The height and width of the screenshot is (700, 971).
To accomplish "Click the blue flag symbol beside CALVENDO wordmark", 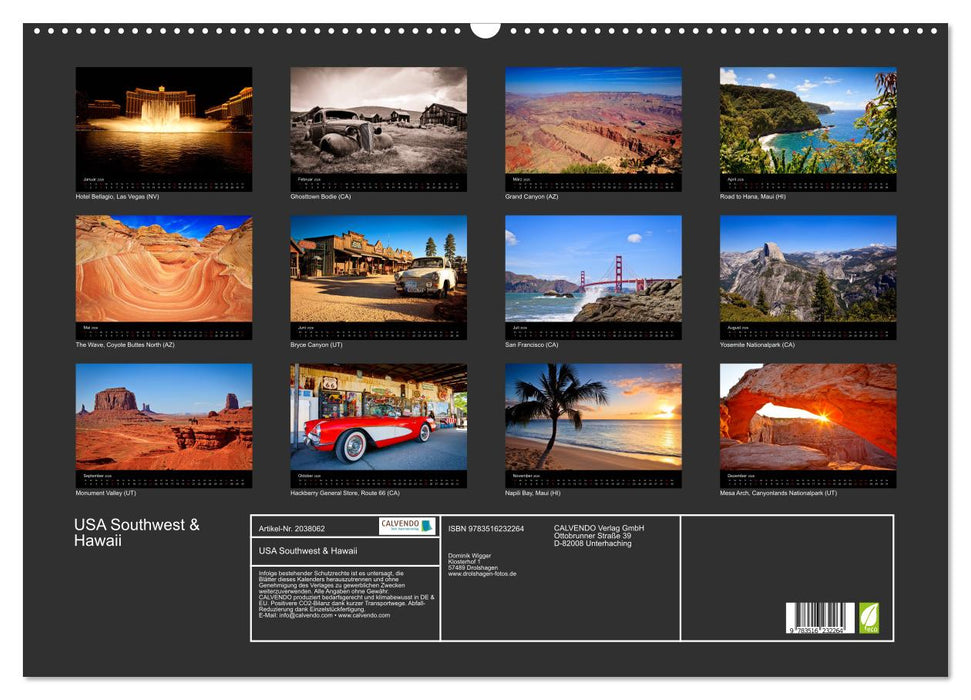I will tap(425, 525).
